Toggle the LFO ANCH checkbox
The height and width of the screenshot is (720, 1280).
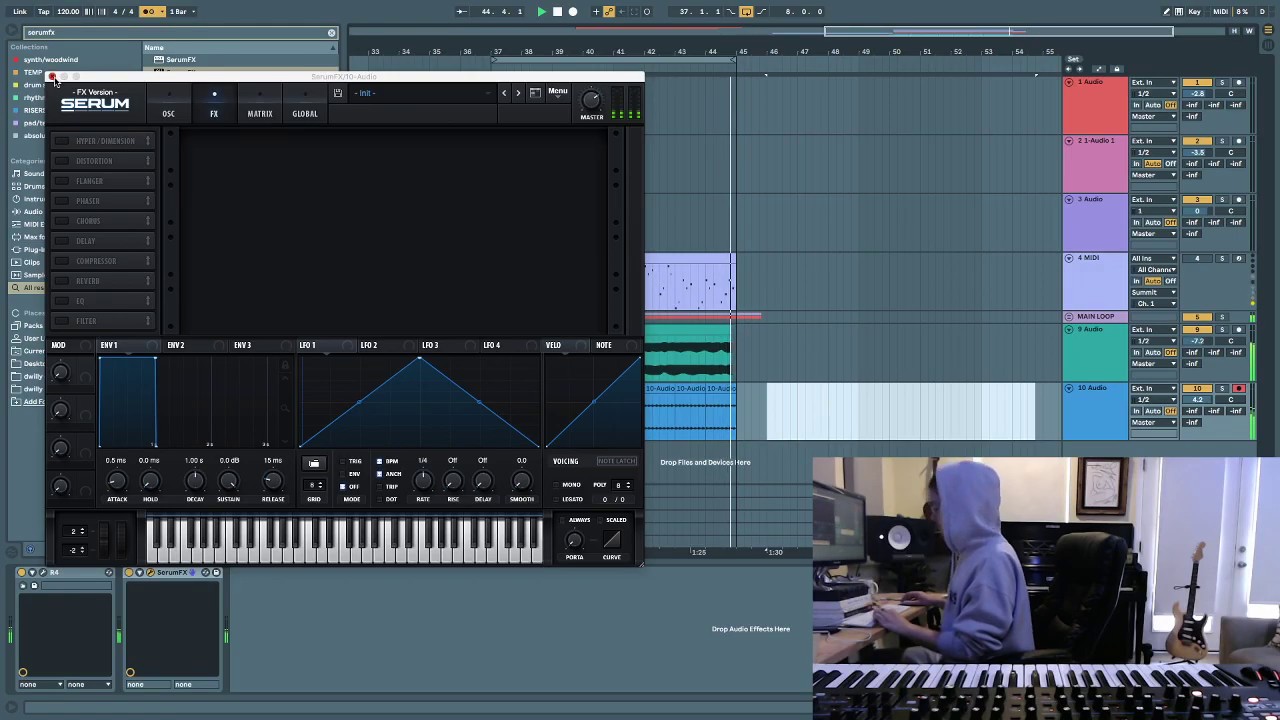click(x=380, y=474)
